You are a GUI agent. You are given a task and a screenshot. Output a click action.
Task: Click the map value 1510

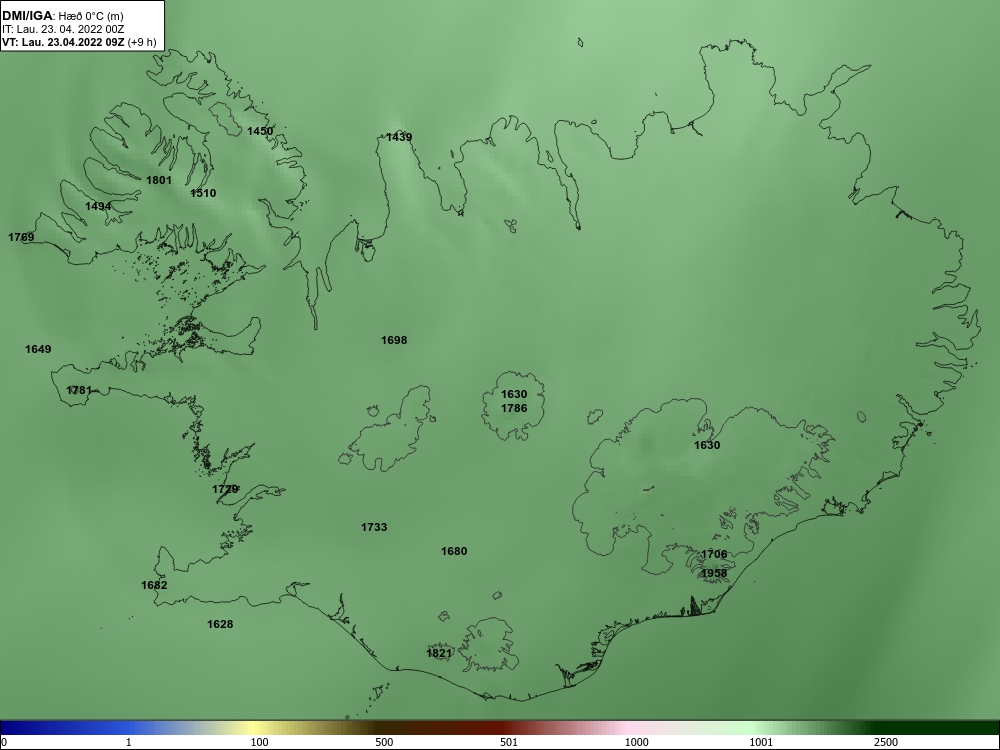[203, 193]
